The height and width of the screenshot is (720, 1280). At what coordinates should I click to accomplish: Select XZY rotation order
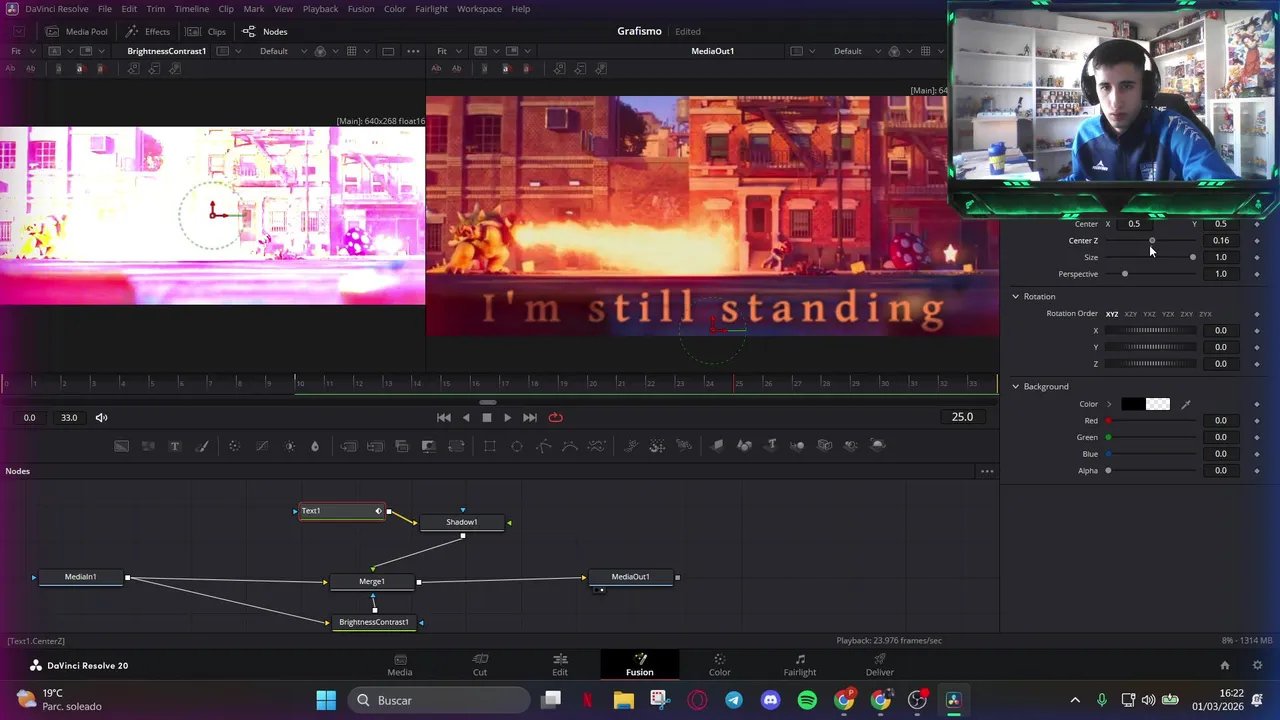click(x=1131, y=314)
